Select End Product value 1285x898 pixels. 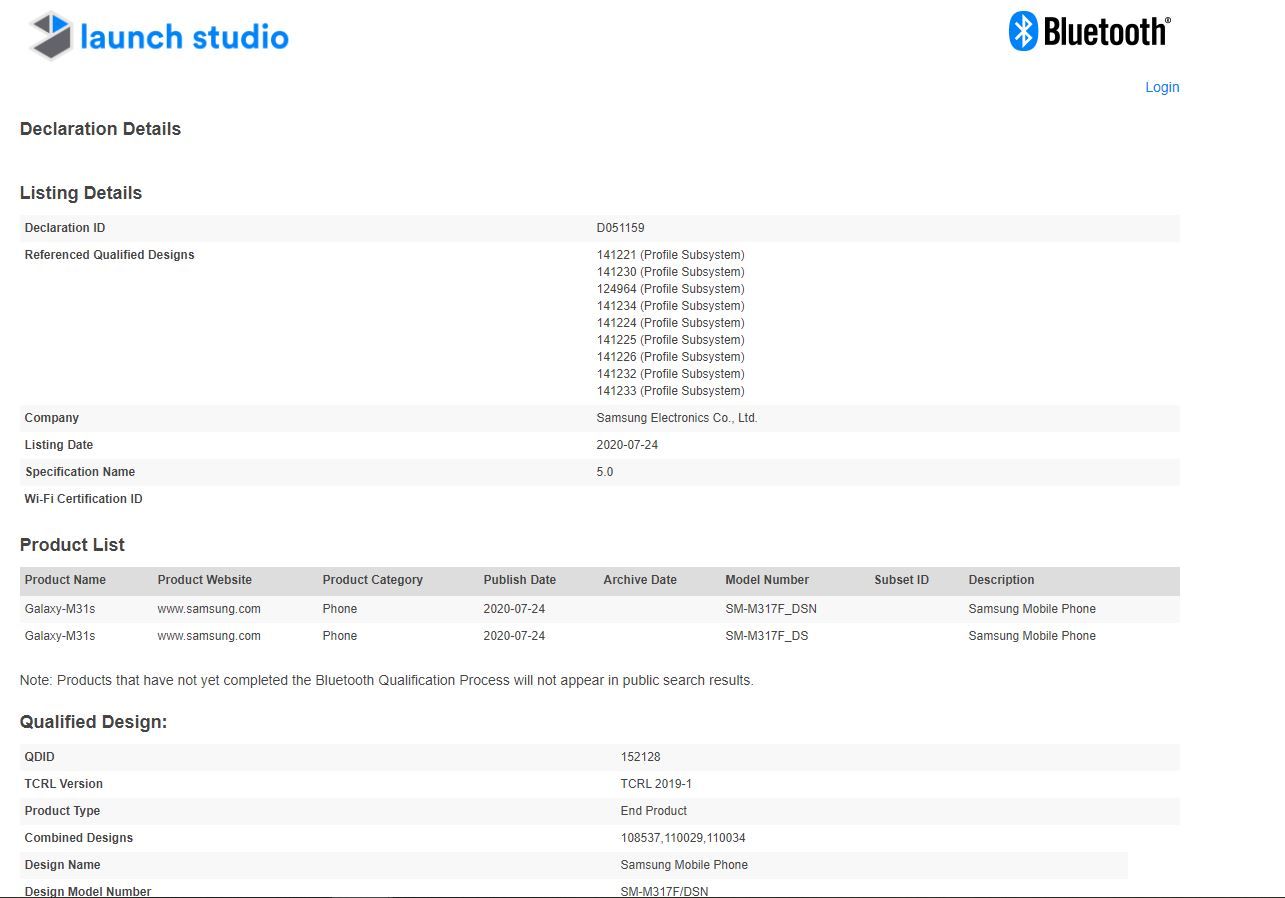654,811
